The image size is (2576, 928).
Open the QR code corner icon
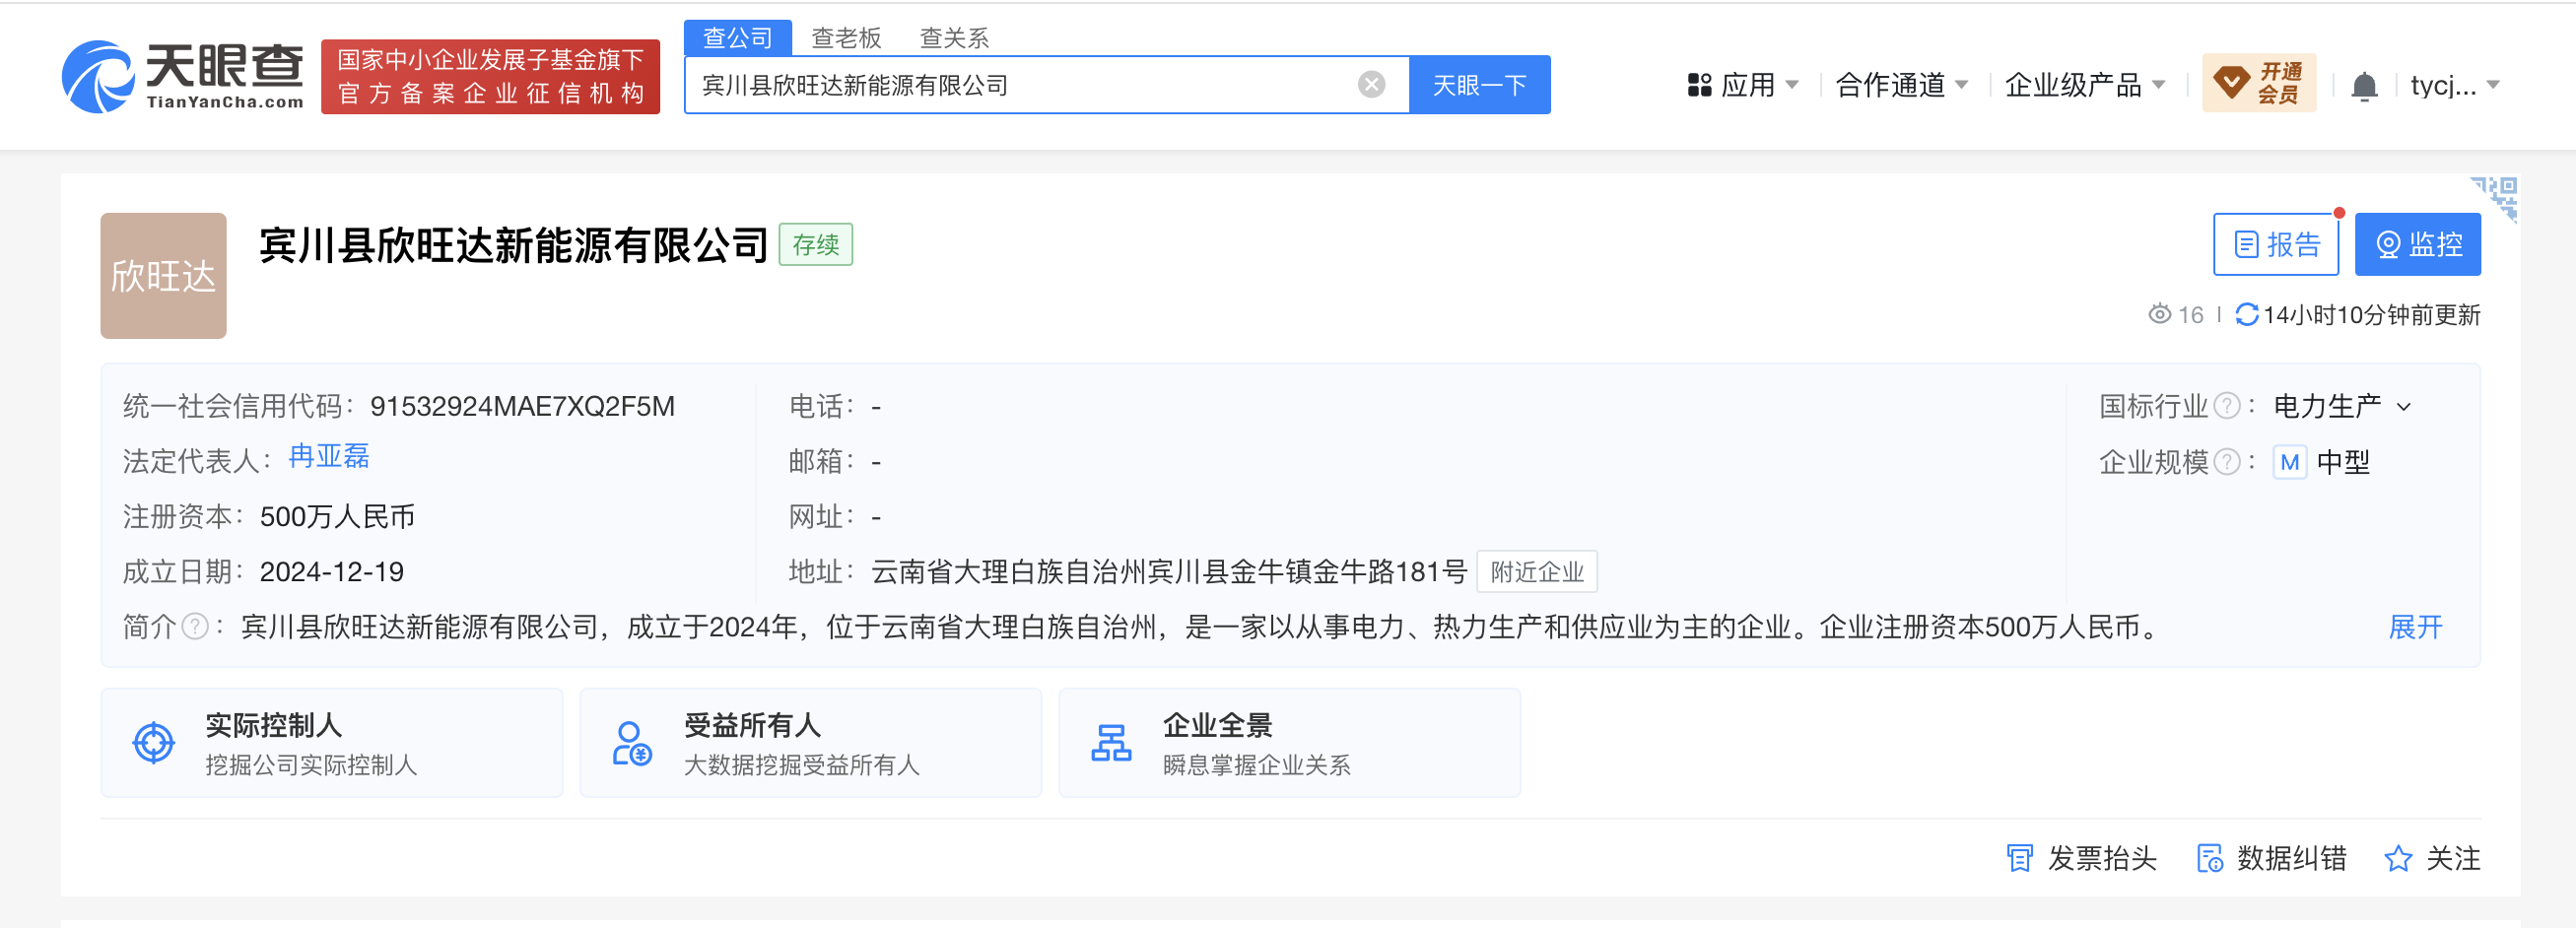click(2495, 198)
